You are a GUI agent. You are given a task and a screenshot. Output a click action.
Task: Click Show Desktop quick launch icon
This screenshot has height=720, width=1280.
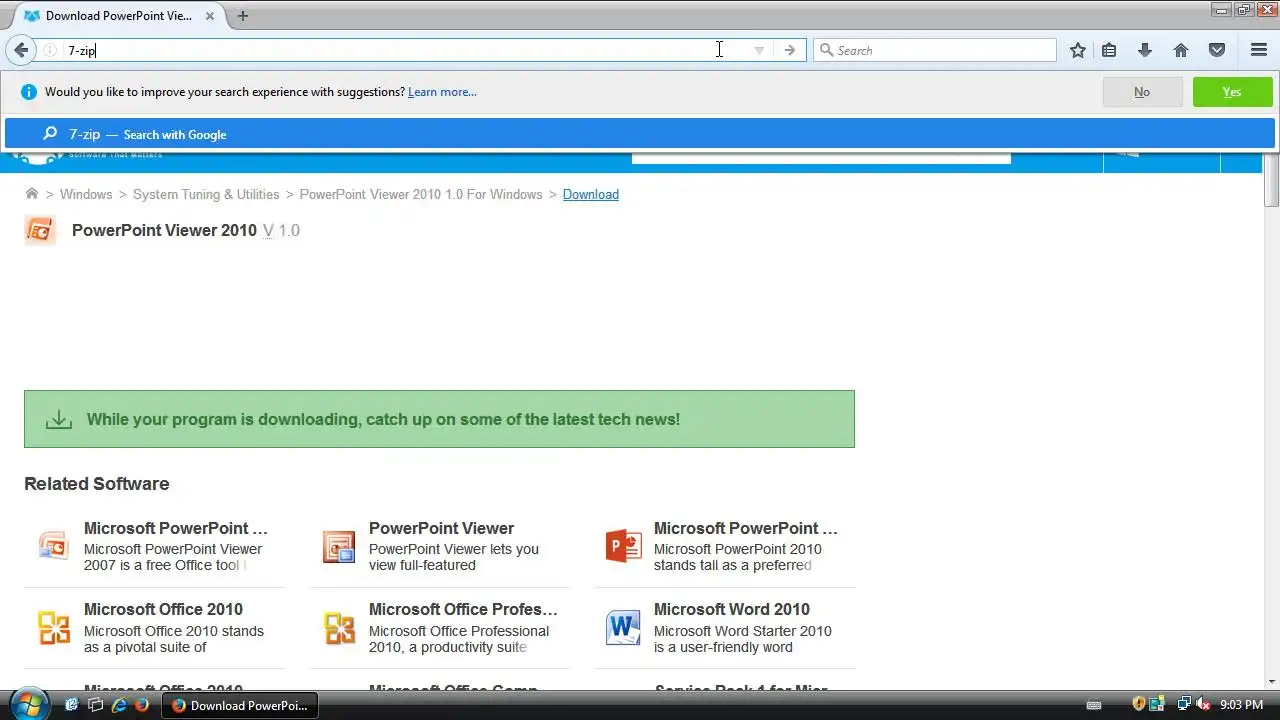point(72,705)
